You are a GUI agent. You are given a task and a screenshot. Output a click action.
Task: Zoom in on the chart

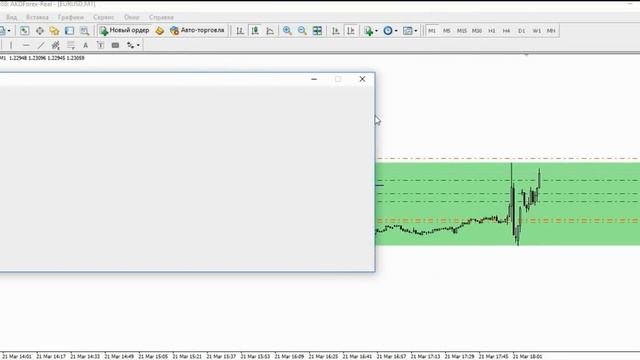[x=287, y=31]
